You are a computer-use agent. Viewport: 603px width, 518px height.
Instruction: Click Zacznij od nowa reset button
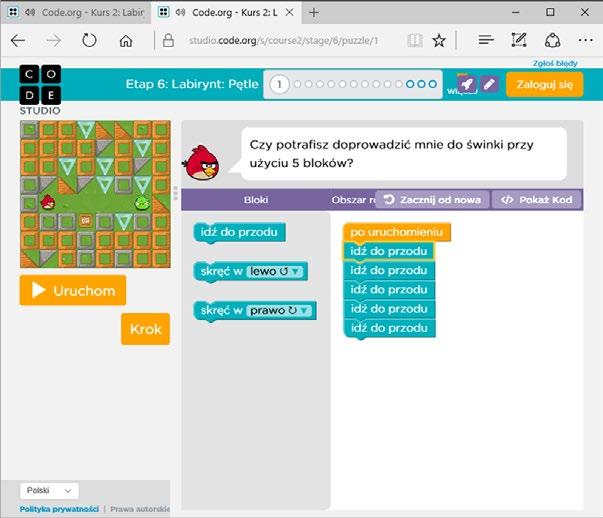[x=432, y=200]
